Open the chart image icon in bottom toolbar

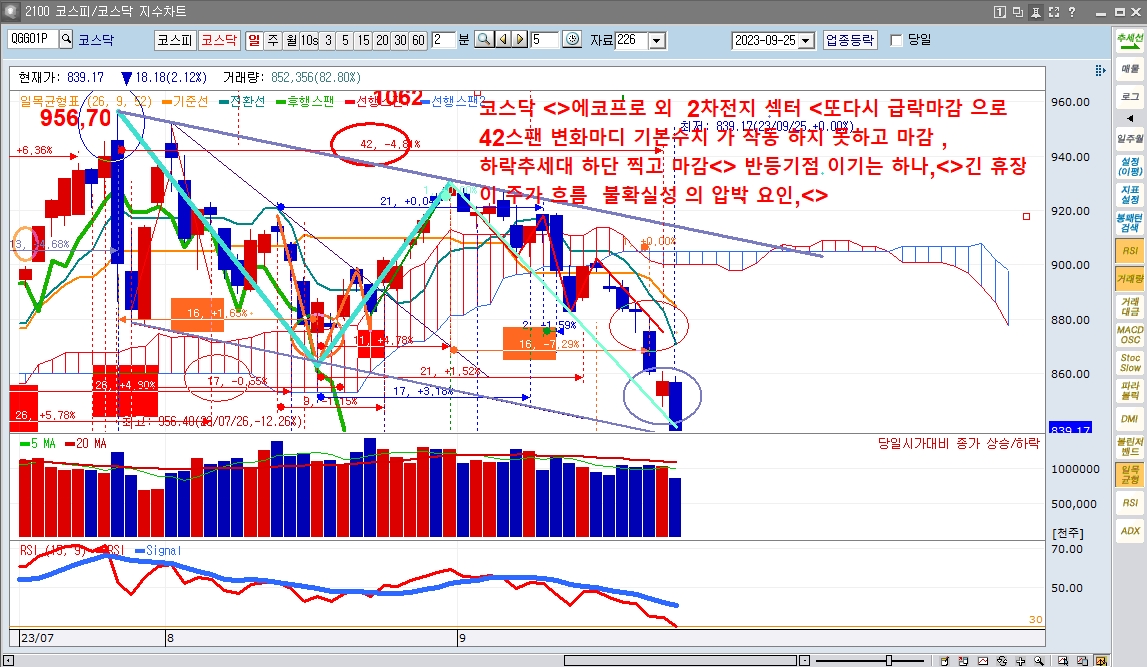[982, 661]
